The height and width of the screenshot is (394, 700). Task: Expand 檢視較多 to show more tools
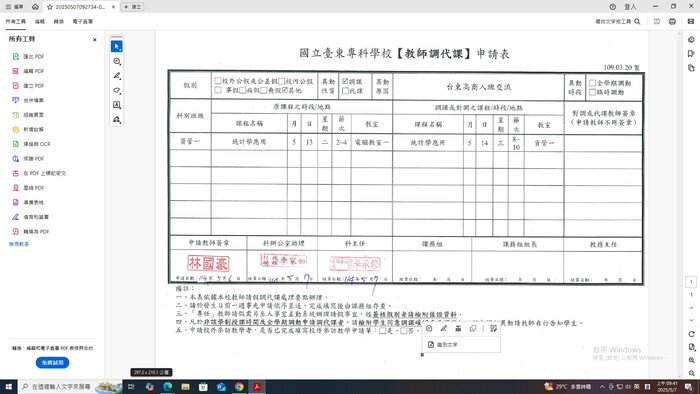(x=19, y=244)
